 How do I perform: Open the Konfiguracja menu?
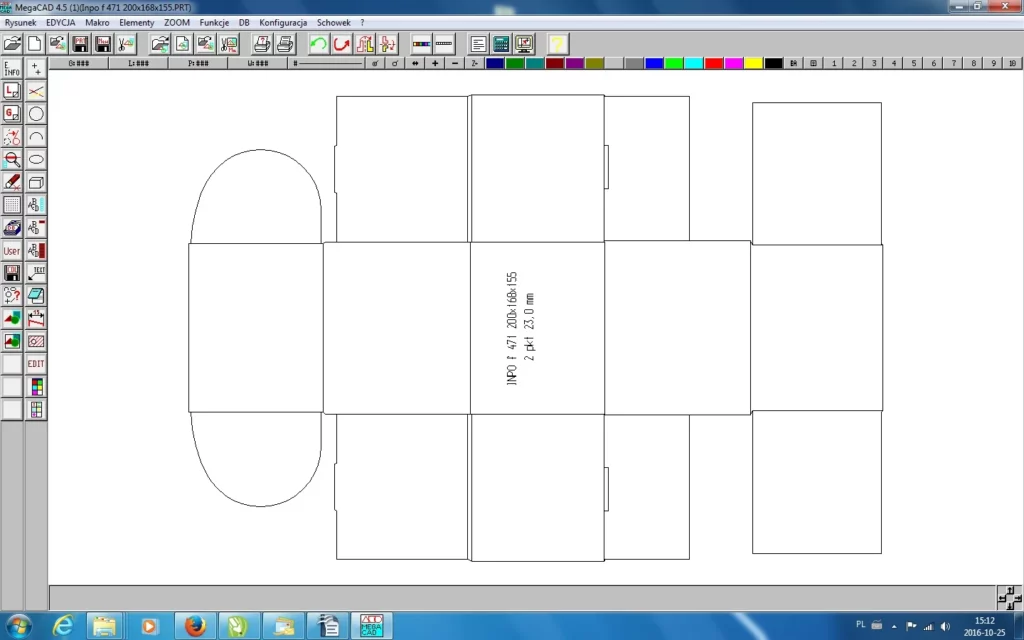[x=284, y=22]
